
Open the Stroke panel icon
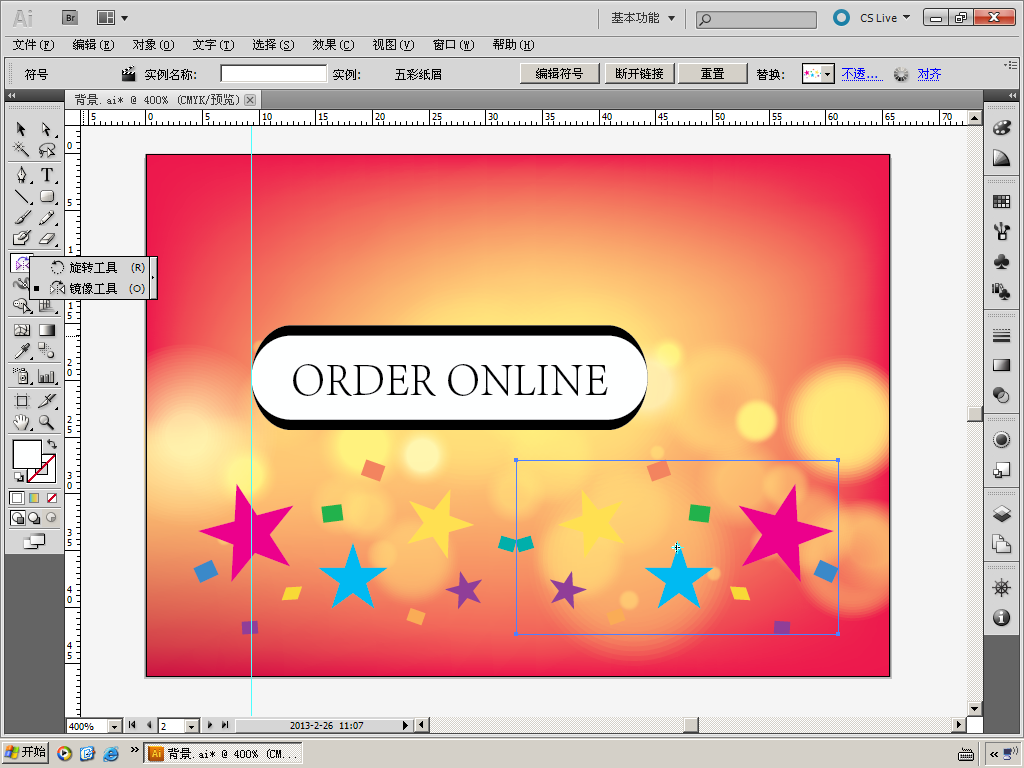click(1001, 336)
